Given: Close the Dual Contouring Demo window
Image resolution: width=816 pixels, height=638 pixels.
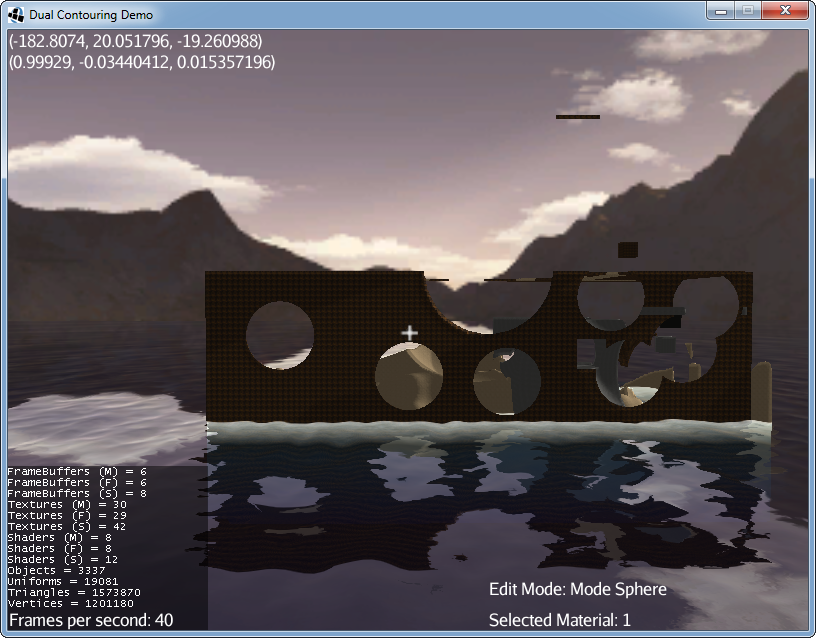Looking at the screenshot, I should (x=785, y=11).
